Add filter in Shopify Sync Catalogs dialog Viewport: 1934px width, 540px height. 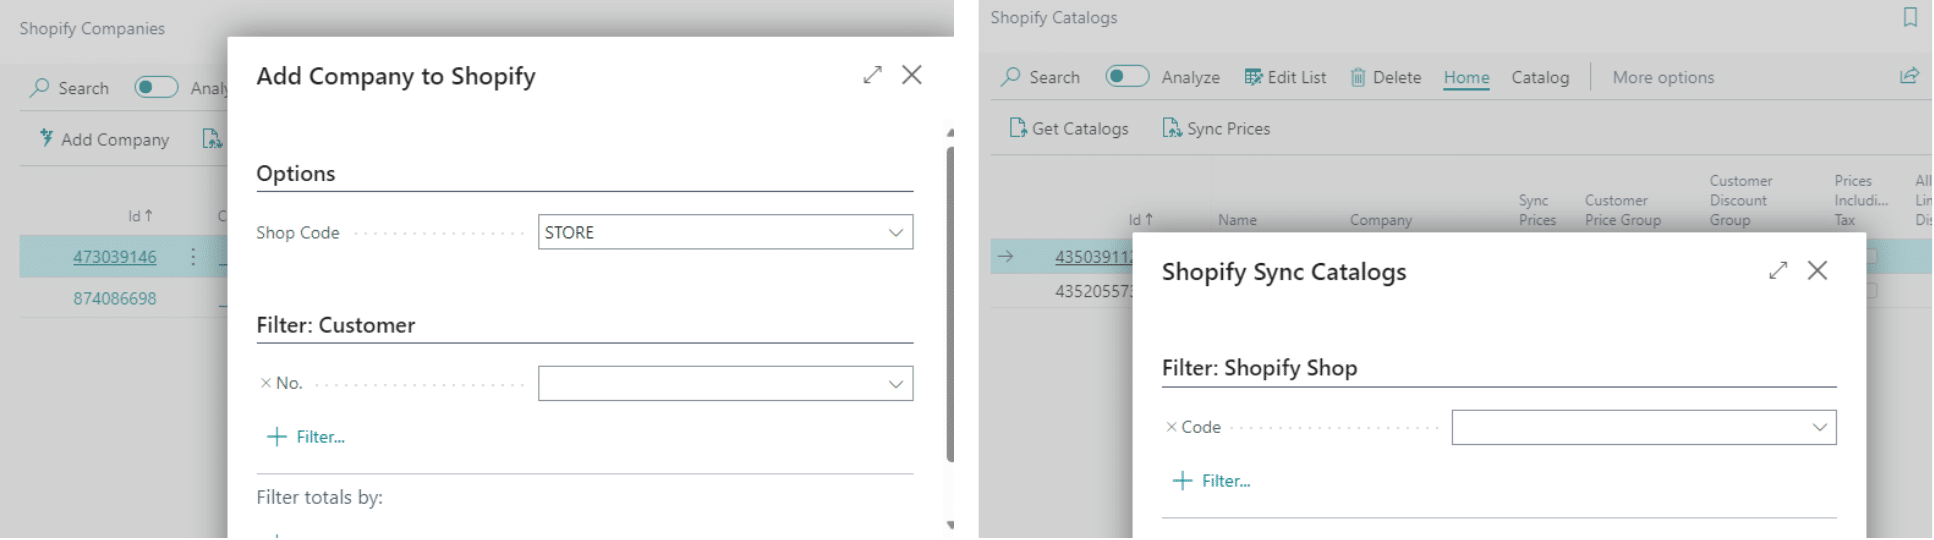pos(1211,481)
